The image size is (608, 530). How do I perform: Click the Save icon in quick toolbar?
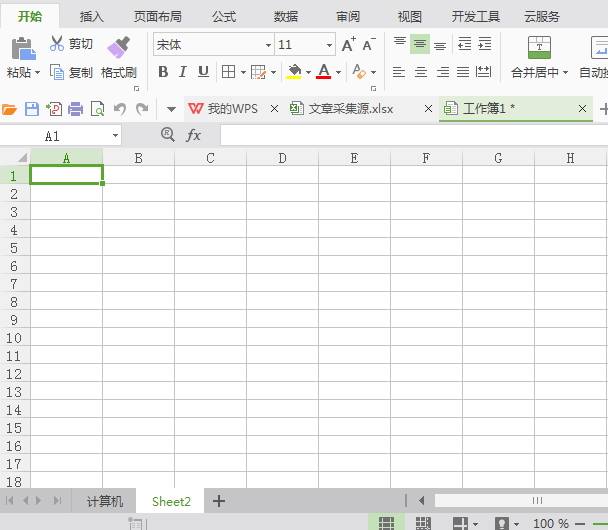coord(32,109)
